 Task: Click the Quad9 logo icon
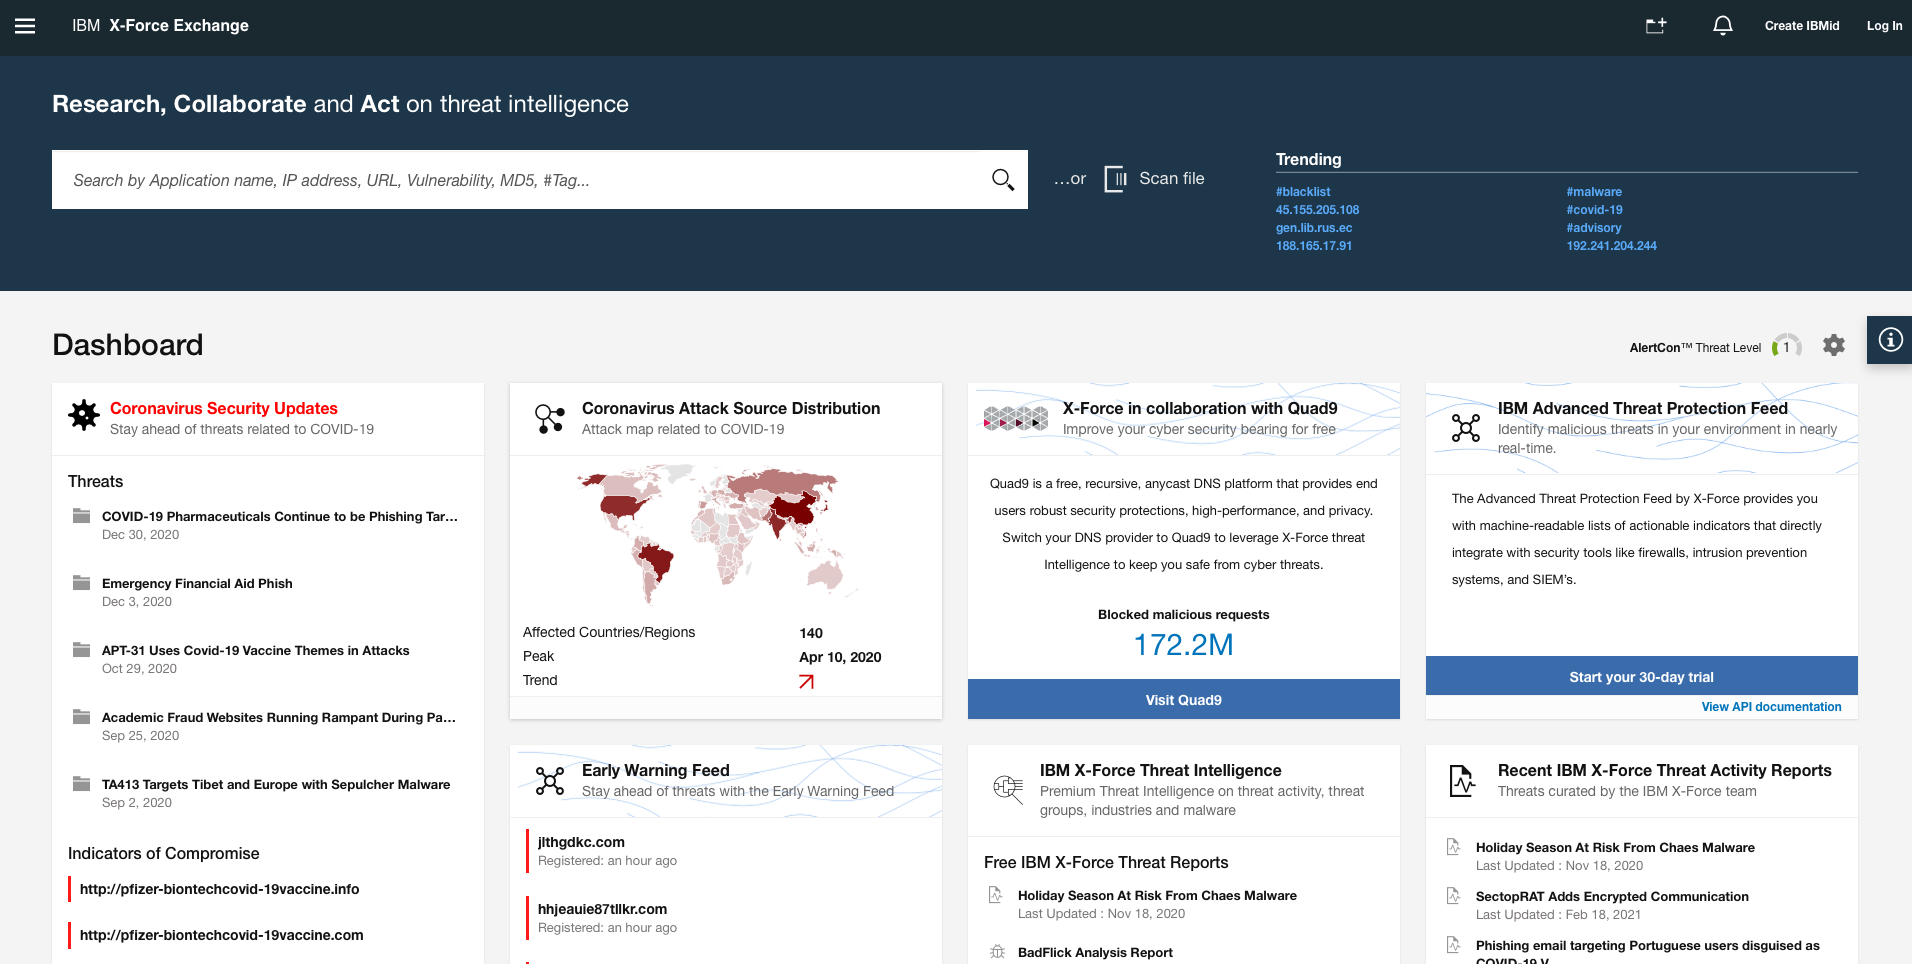(x=1015, y=418)
